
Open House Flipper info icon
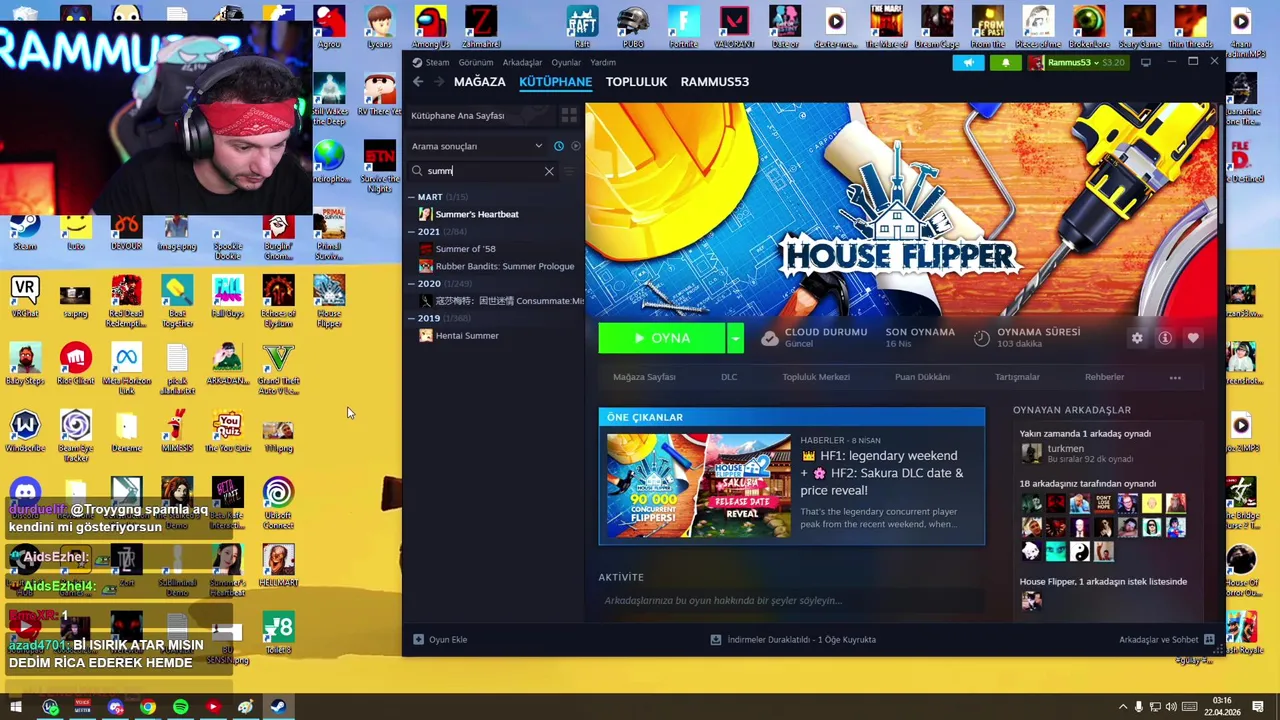pyautogui.click(x=1165, y=338)
